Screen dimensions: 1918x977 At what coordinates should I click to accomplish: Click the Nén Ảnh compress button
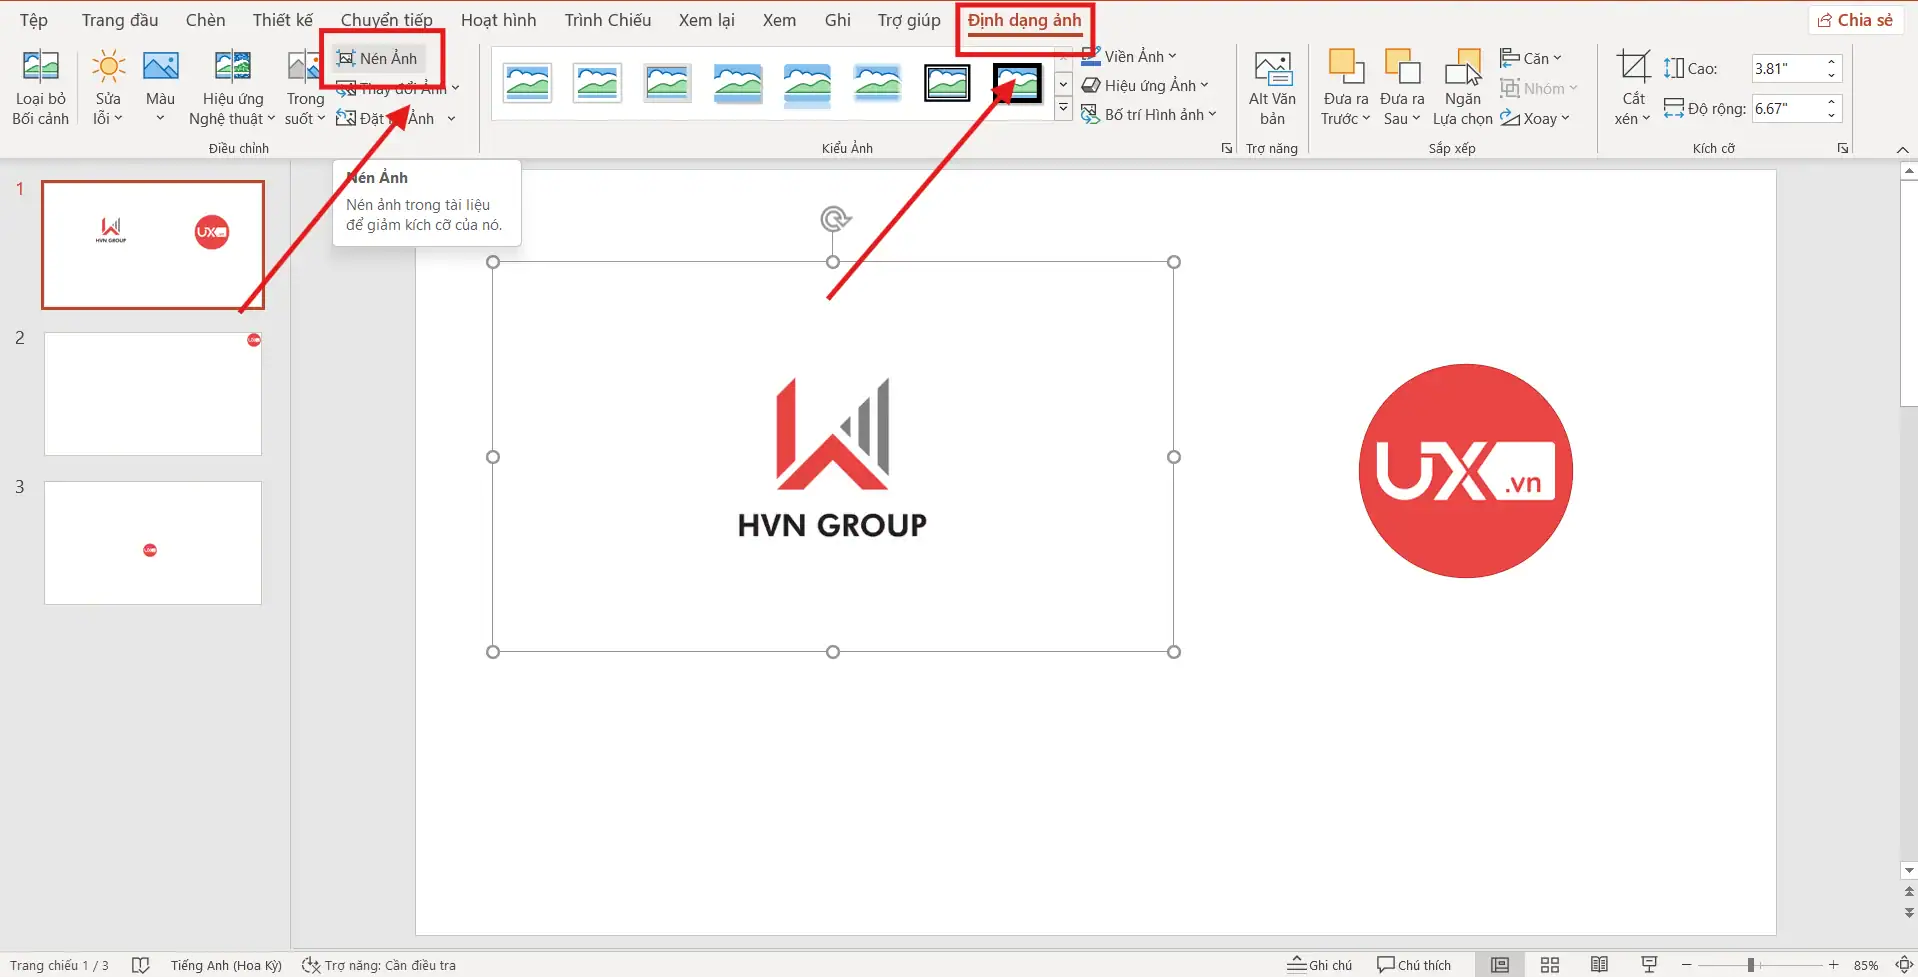[378, 58]
